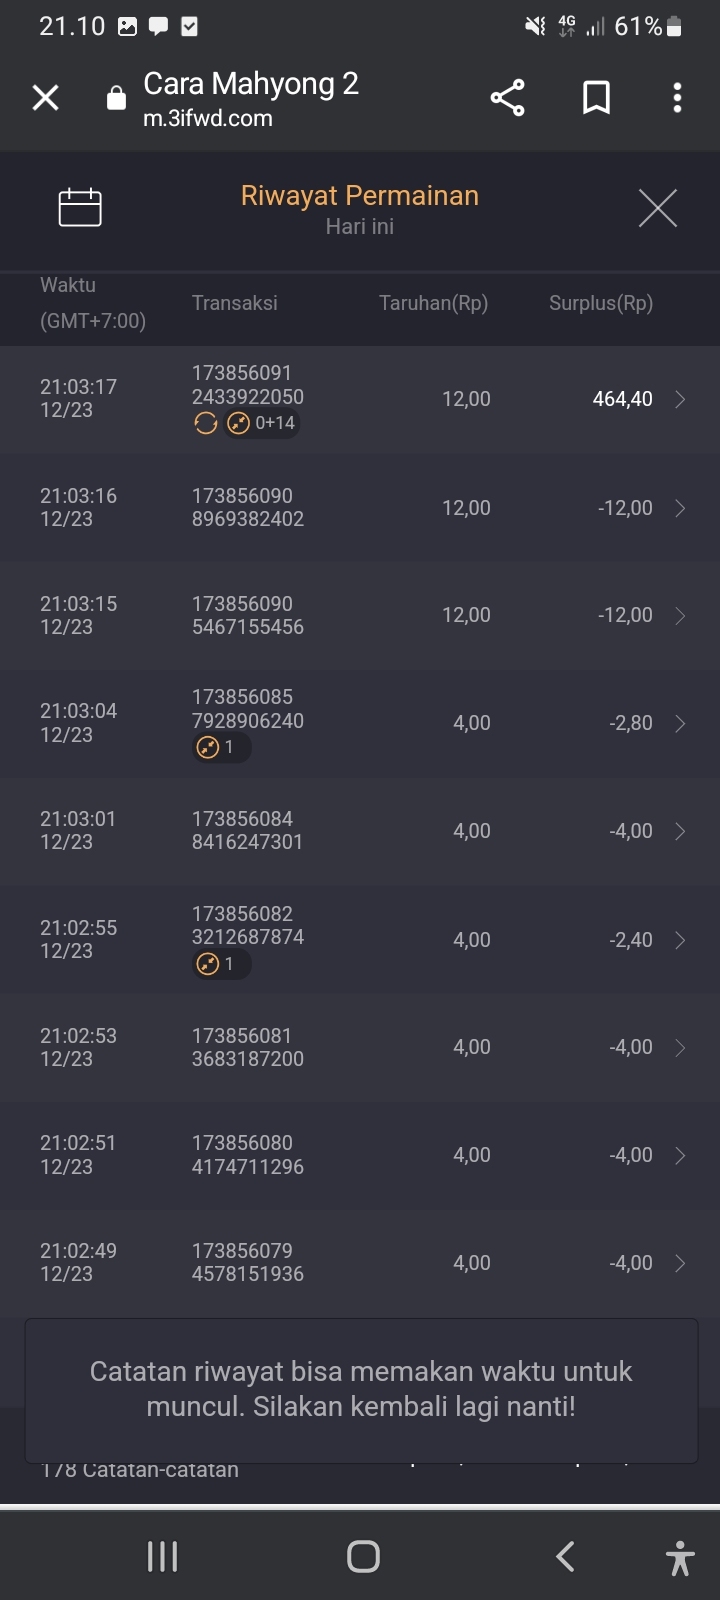Select transaction 173856080 4174711296
This screenshot has height=1600, width=720.
pyautogui.click(x=247, y=1155)
